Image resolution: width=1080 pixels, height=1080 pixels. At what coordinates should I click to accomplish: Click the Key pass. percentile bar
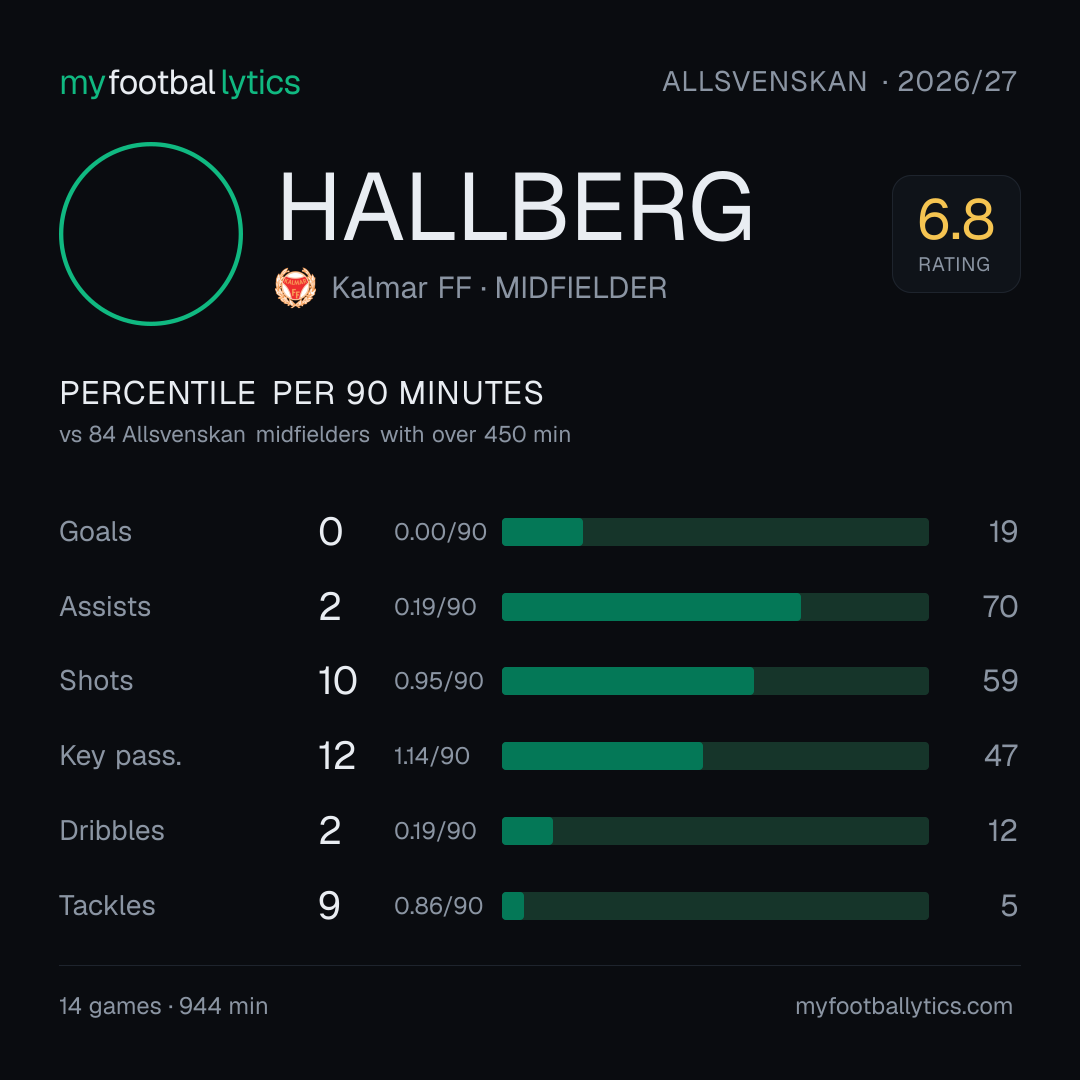pos(715,756)
